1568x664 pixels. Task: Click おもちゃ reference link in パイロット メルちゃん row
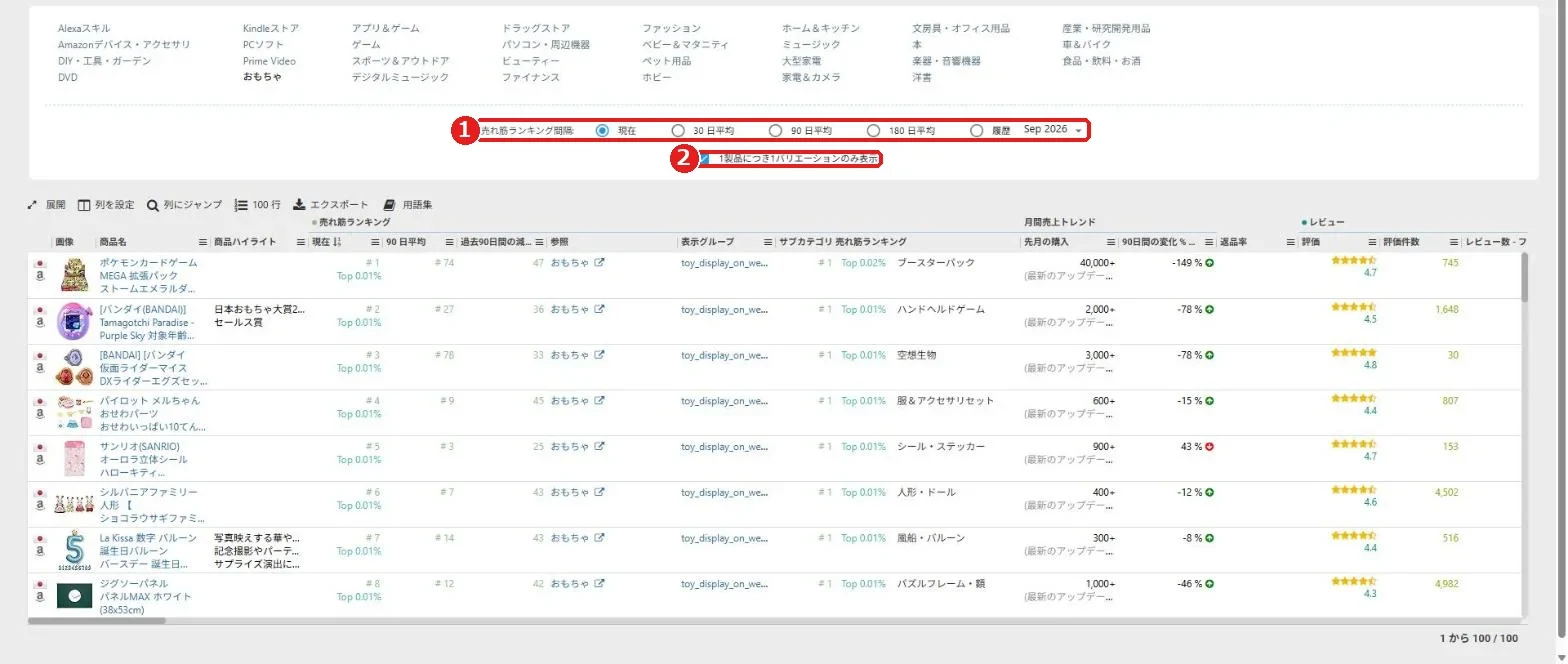[x=570, y=401]
